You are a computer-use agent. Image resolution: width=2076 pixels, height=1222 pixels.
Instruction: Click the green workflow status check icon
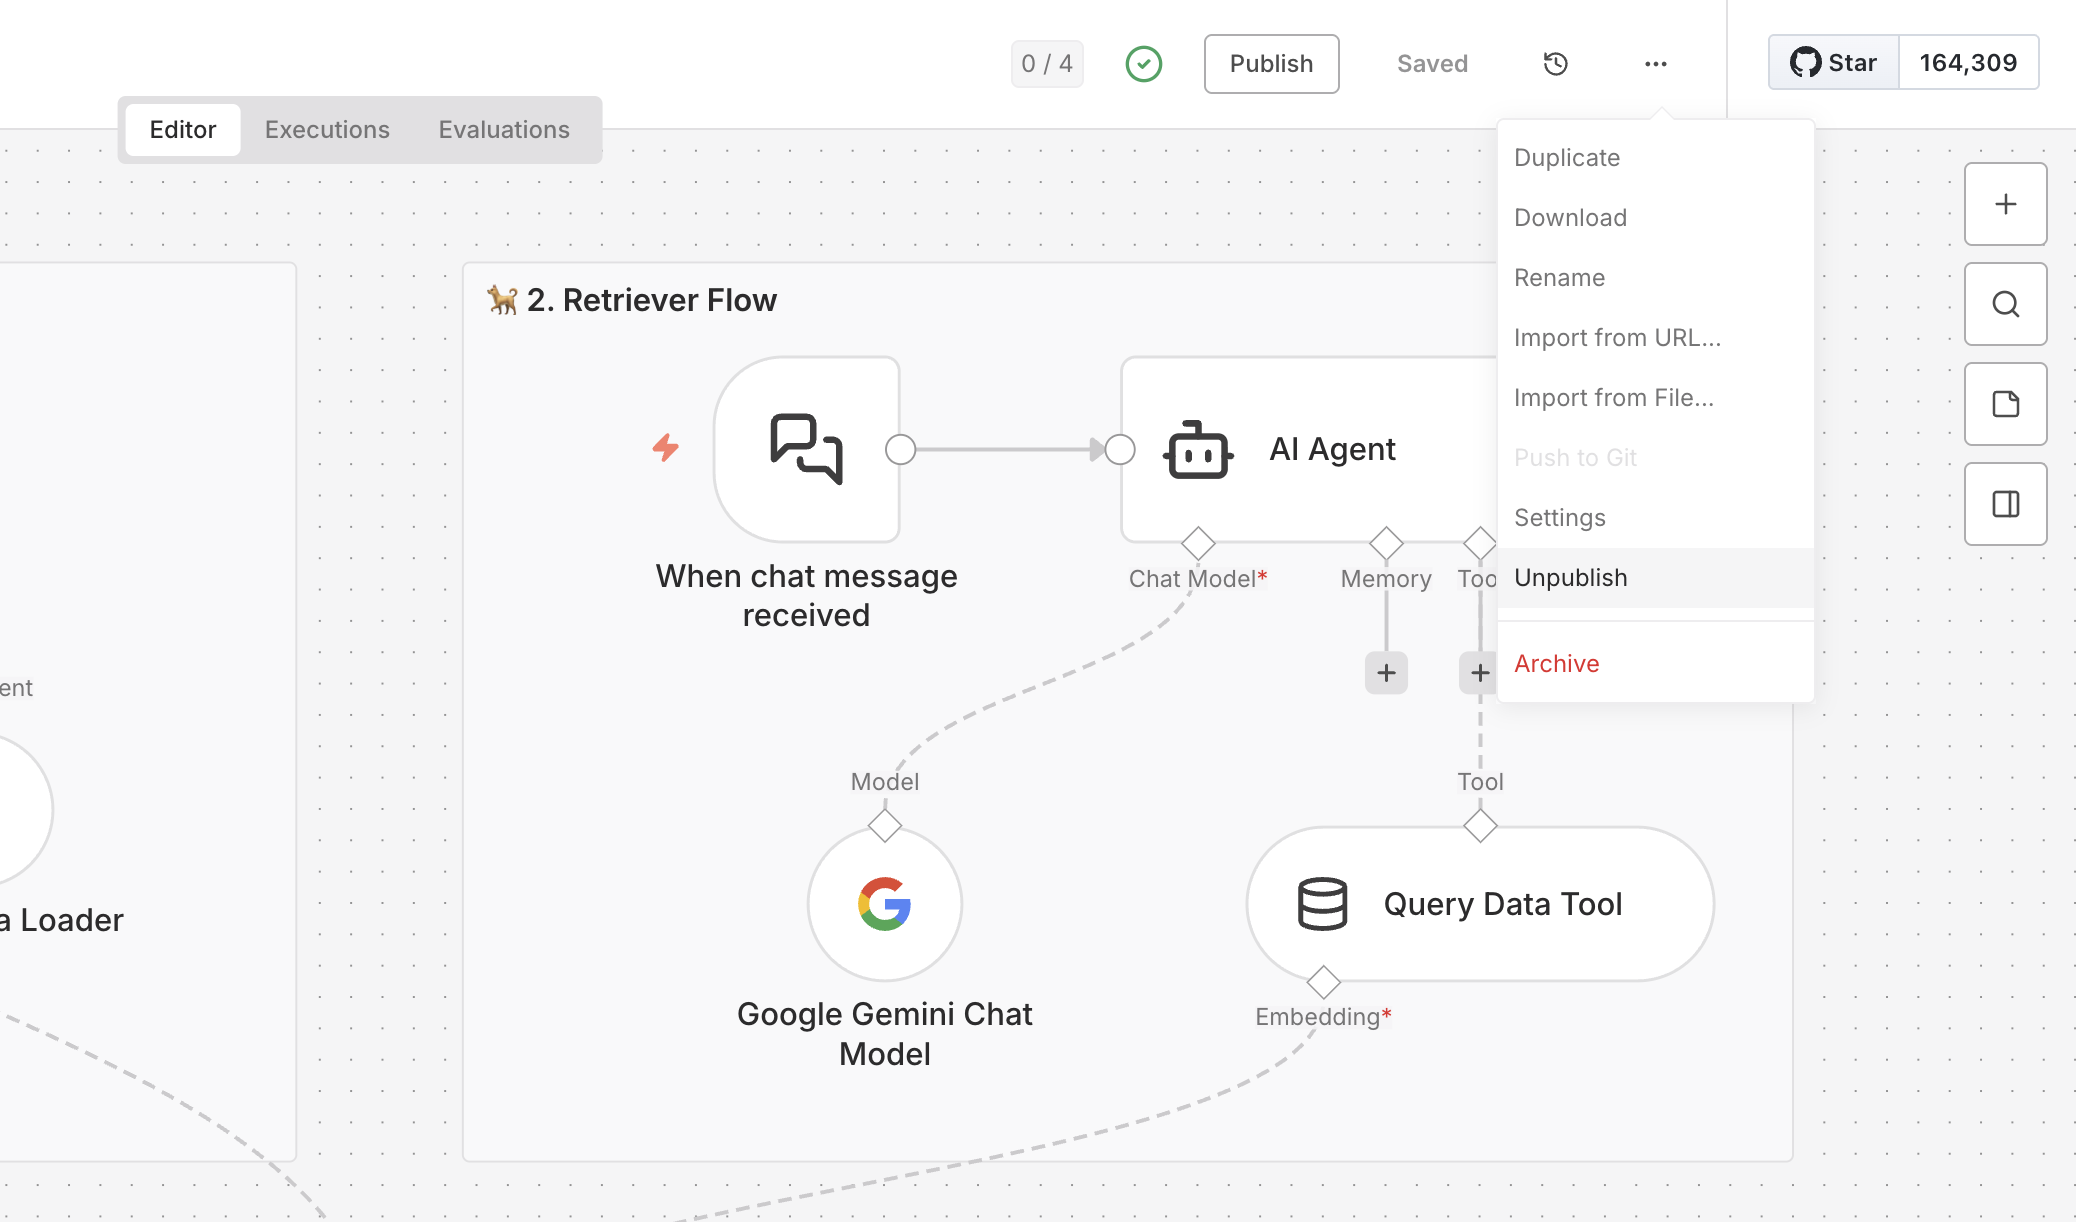pos(1143,63)
